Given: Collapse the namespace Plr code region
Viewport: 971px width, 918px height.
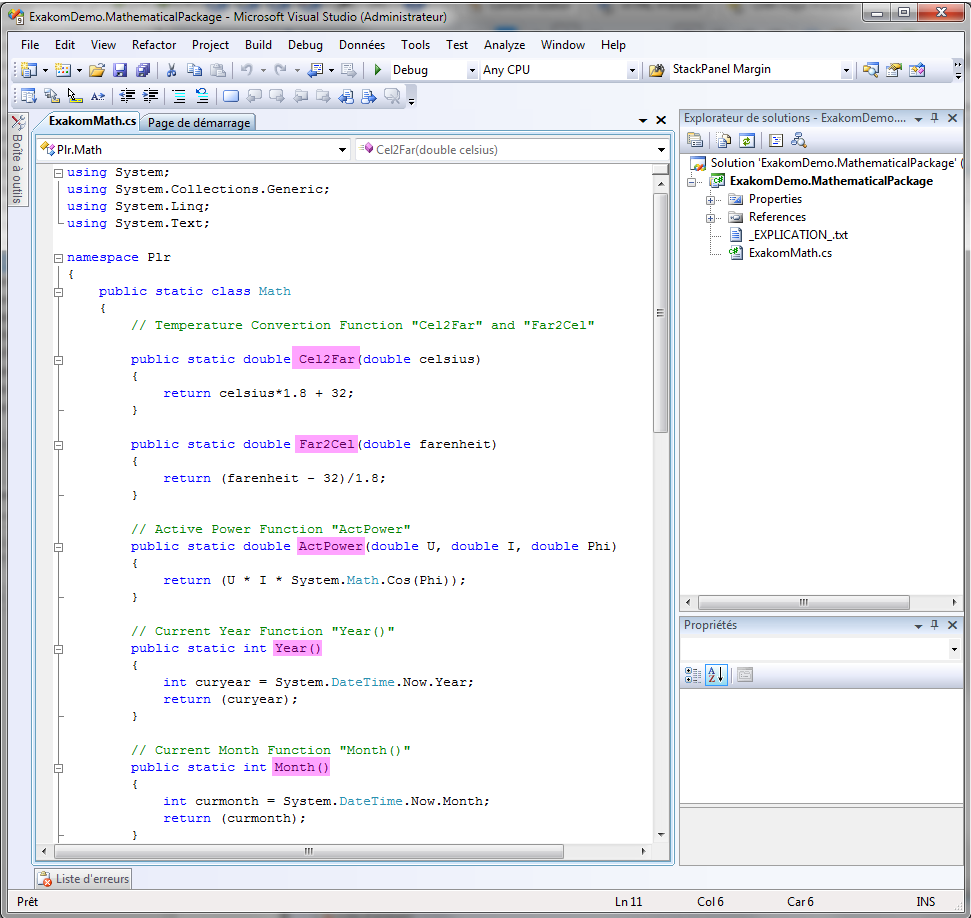Looking at the screenshot, I should coord(58,258).
